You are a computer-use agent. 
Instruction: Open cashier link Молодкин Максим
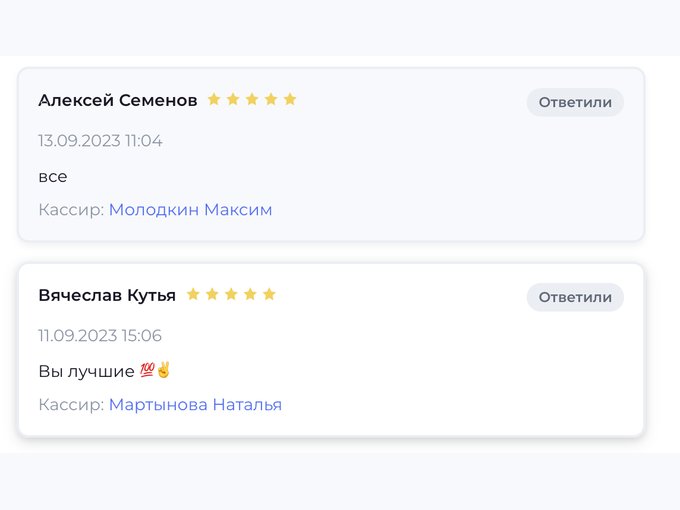click(x=190, y=209)
